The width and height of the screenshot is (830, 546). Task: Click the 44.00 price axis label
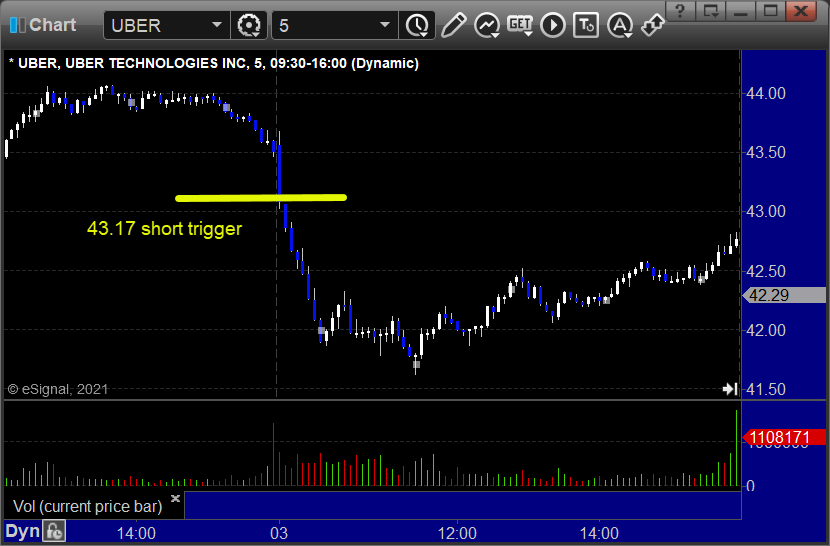point(765,94)
